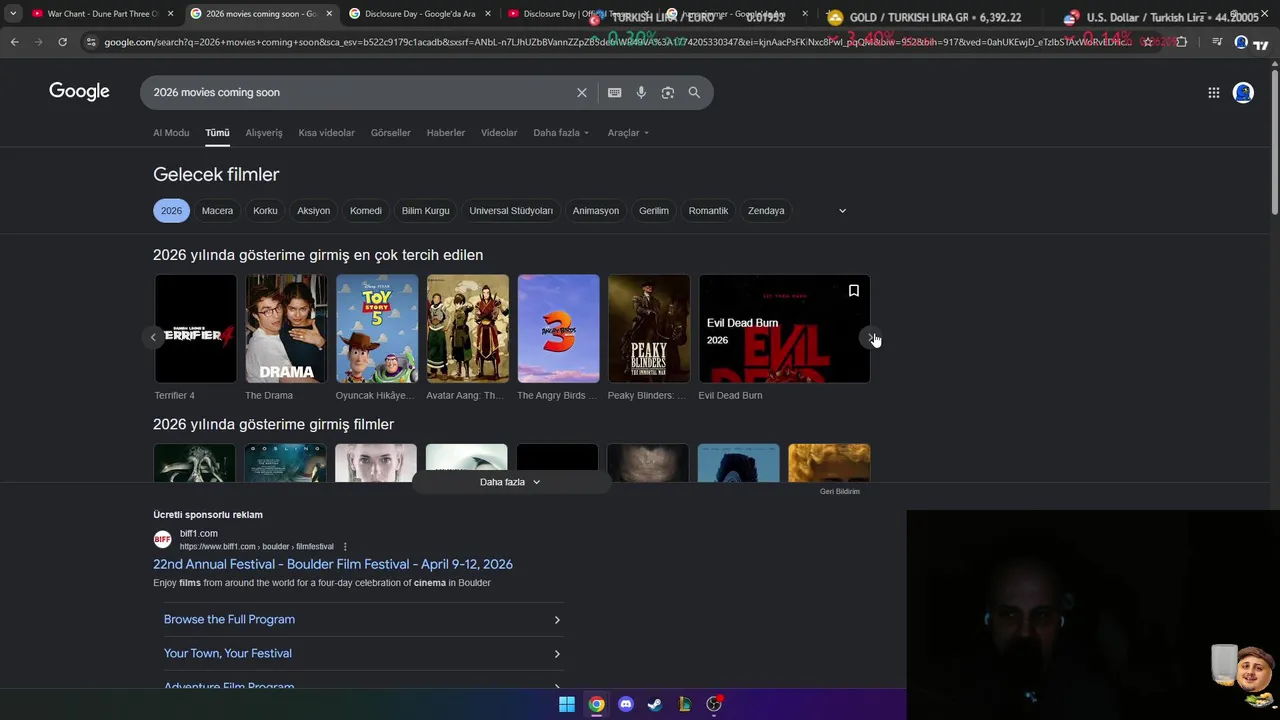This screenshot has width=1280, height=720.
Task: Open Chrome from the taskbar
Action: (596, 704)
